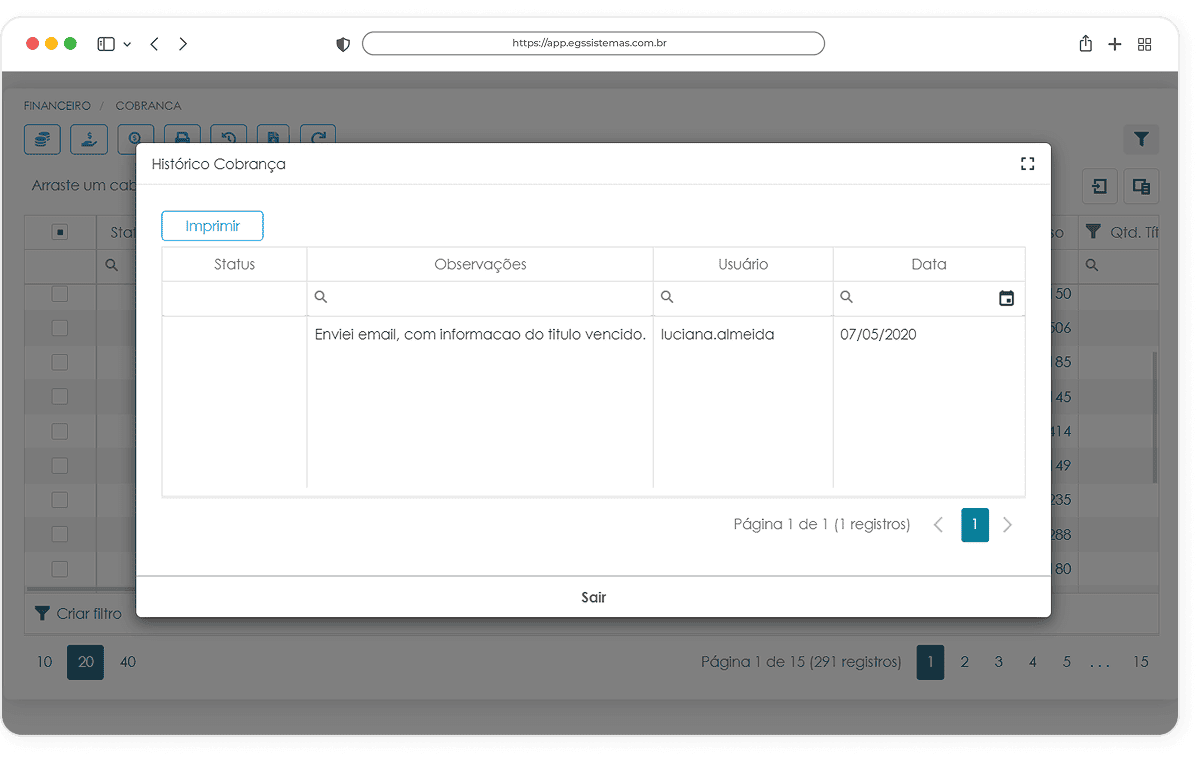Image resolution: width=1204 pixels, height=761 pixels.
Task: Click the search icon in Observações filter
Action: pyautogui.click(x=321, y=297)
